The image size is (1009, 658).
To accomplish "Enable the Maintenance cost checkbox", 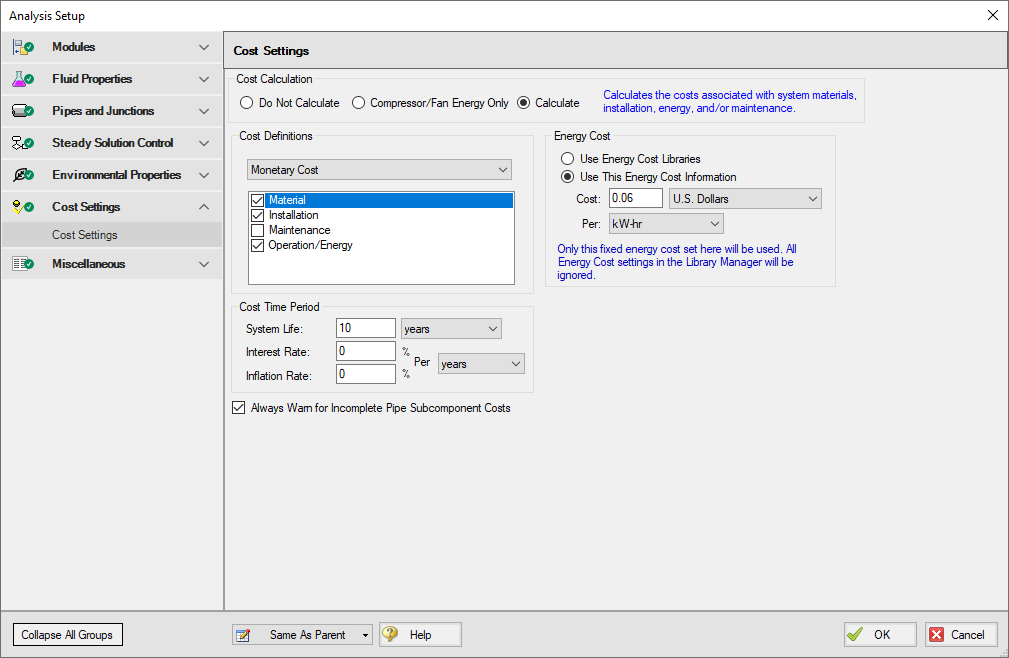I will (x=258, y=230).
